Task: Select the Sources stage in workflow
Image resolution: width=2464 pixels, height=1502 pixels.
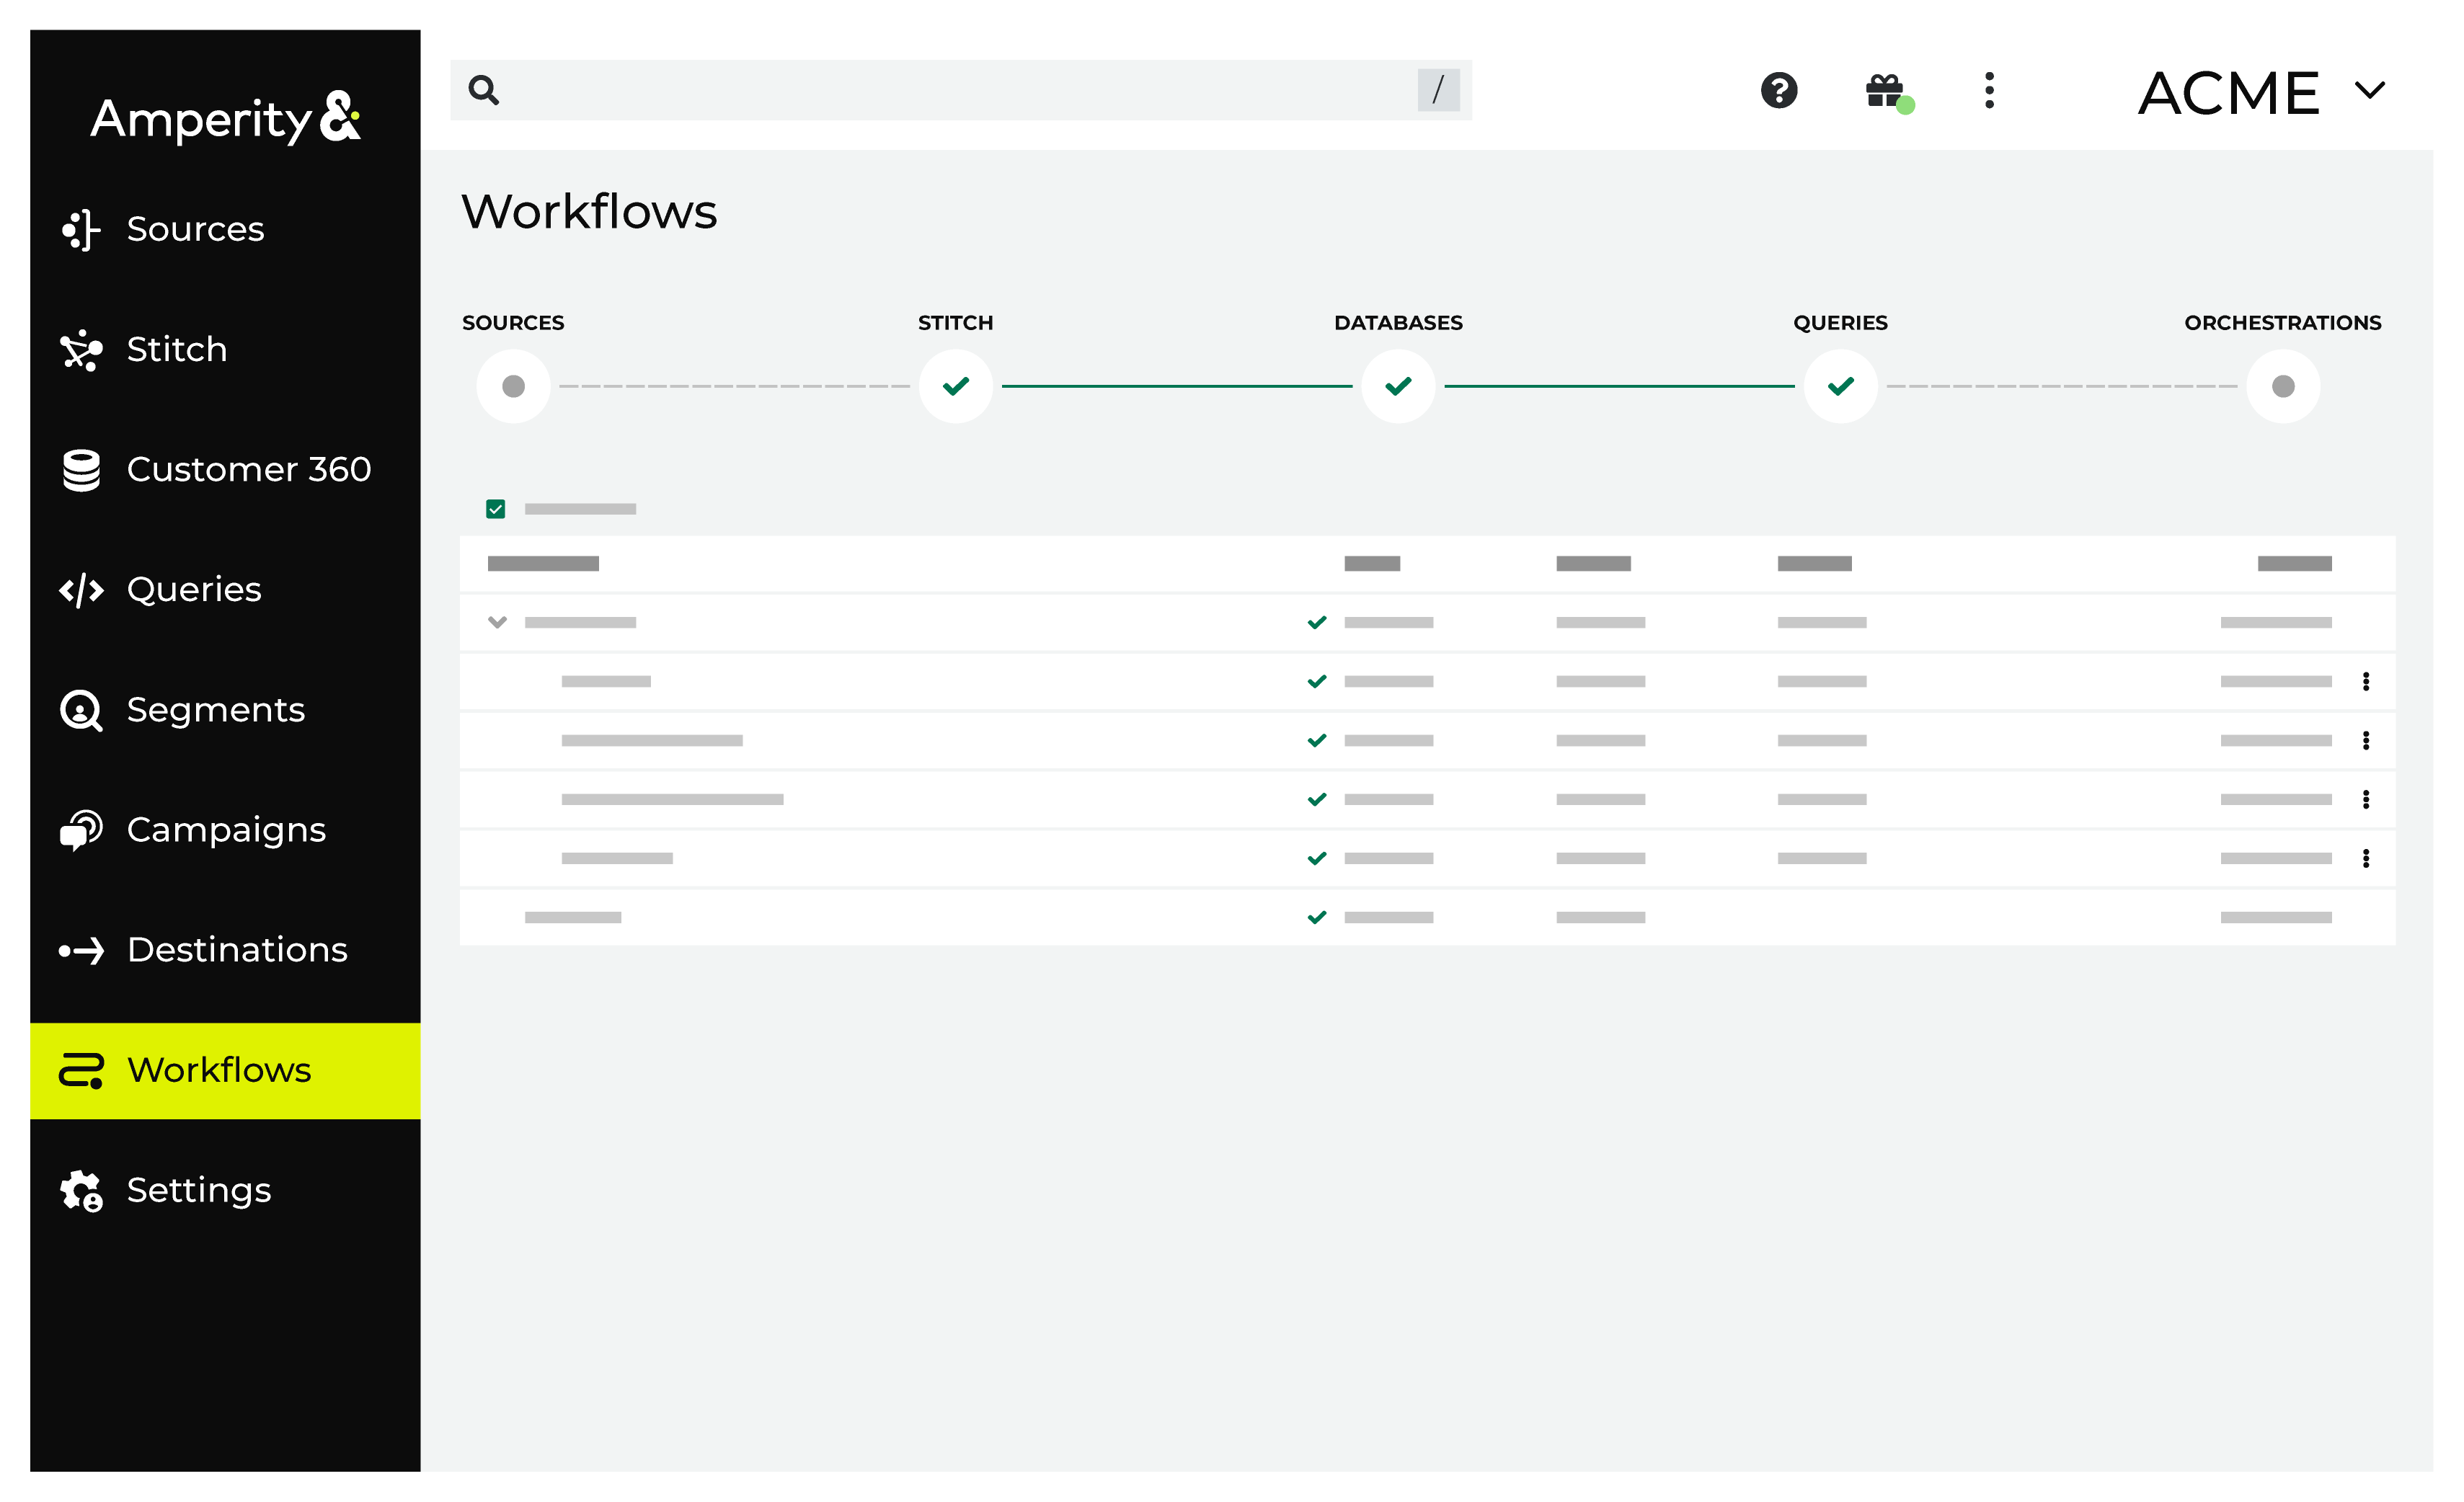Action: (512, 385)
